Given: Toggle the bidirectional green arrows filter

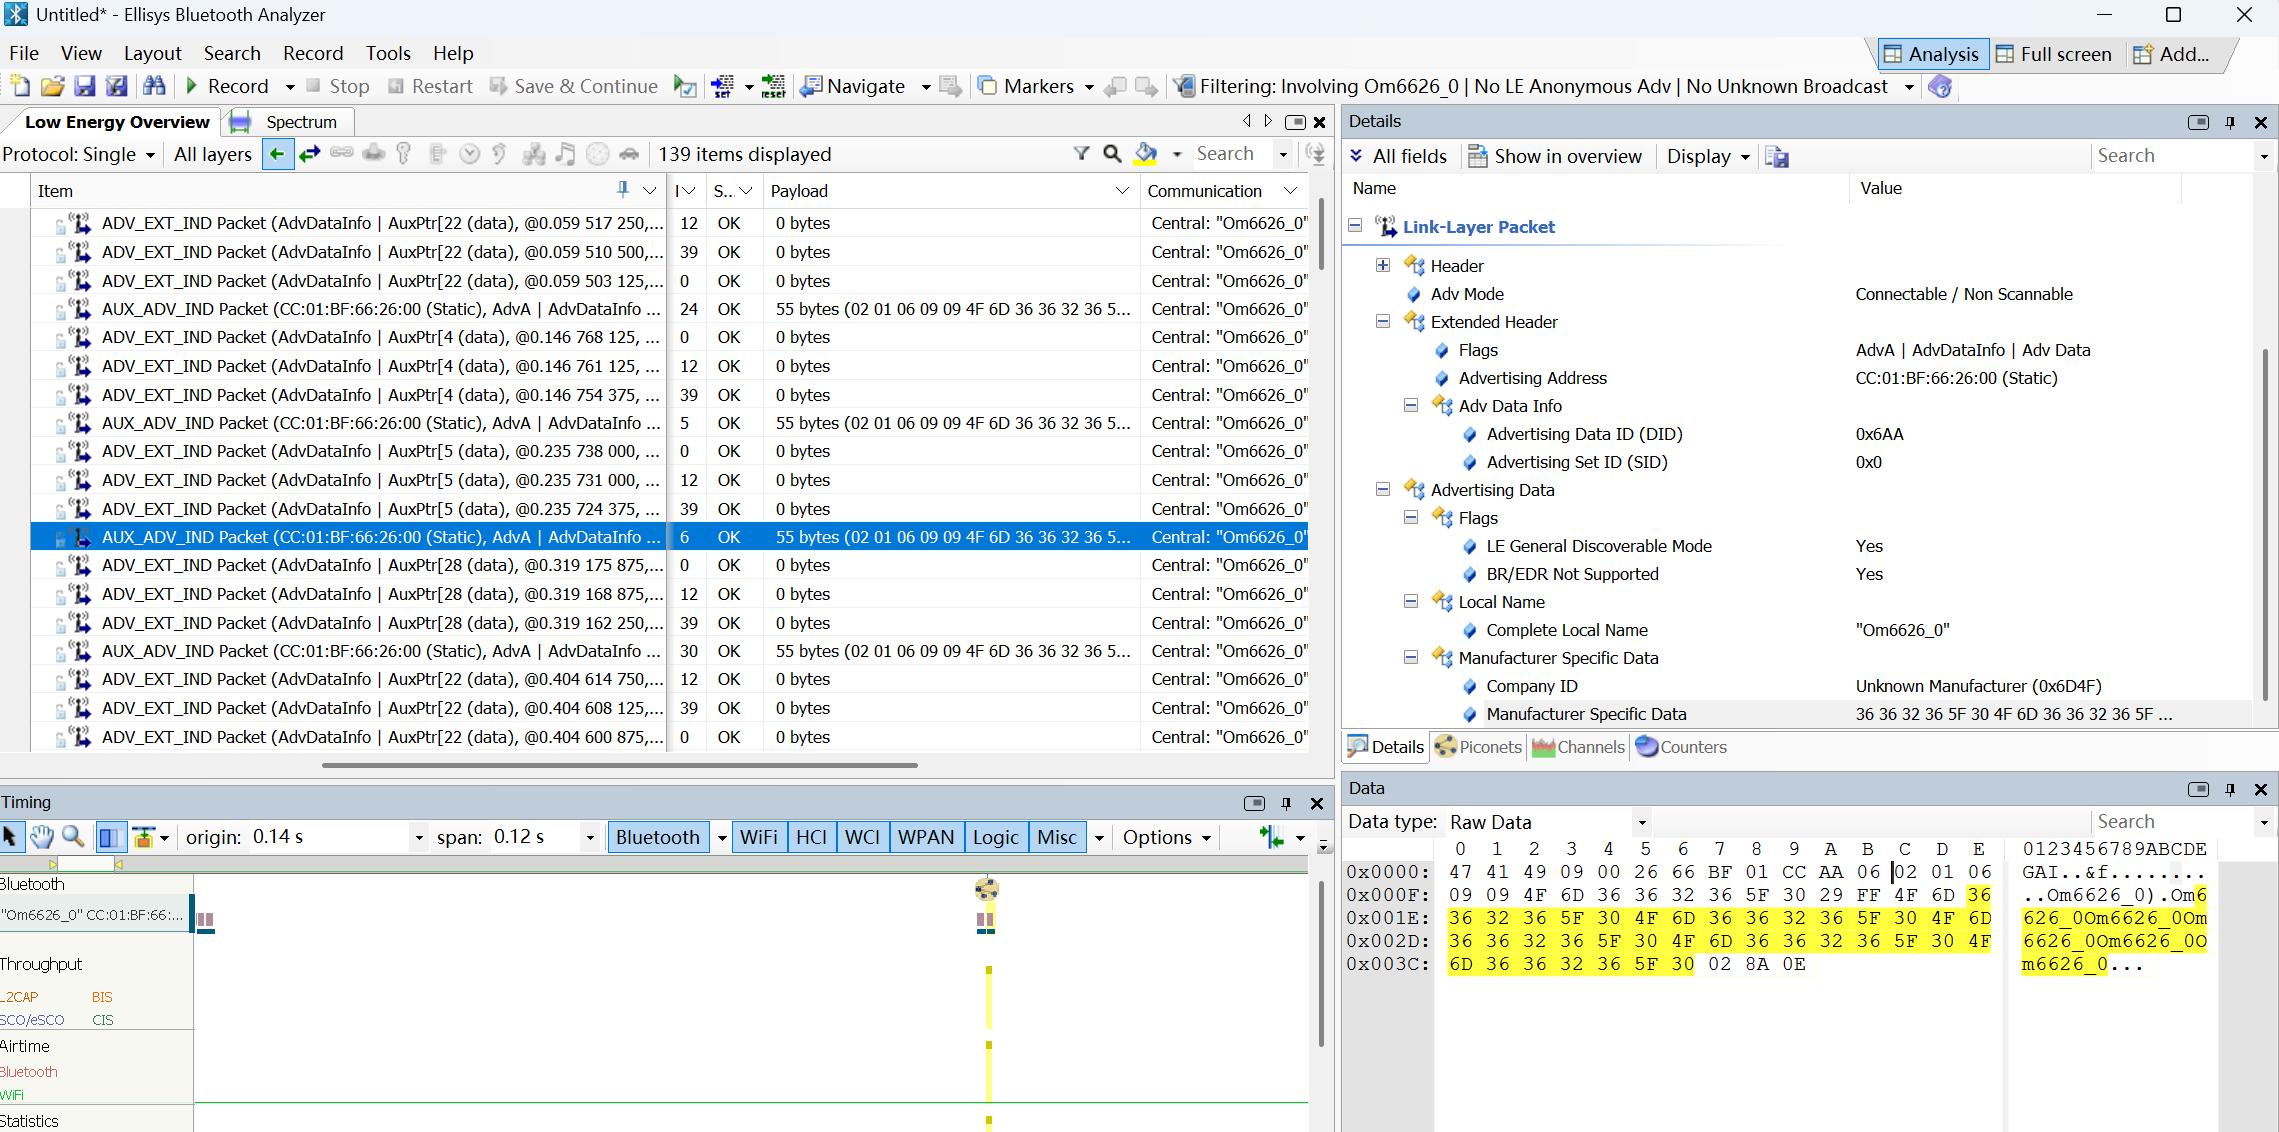Looking at the screenshot, I should click(310, 154).
